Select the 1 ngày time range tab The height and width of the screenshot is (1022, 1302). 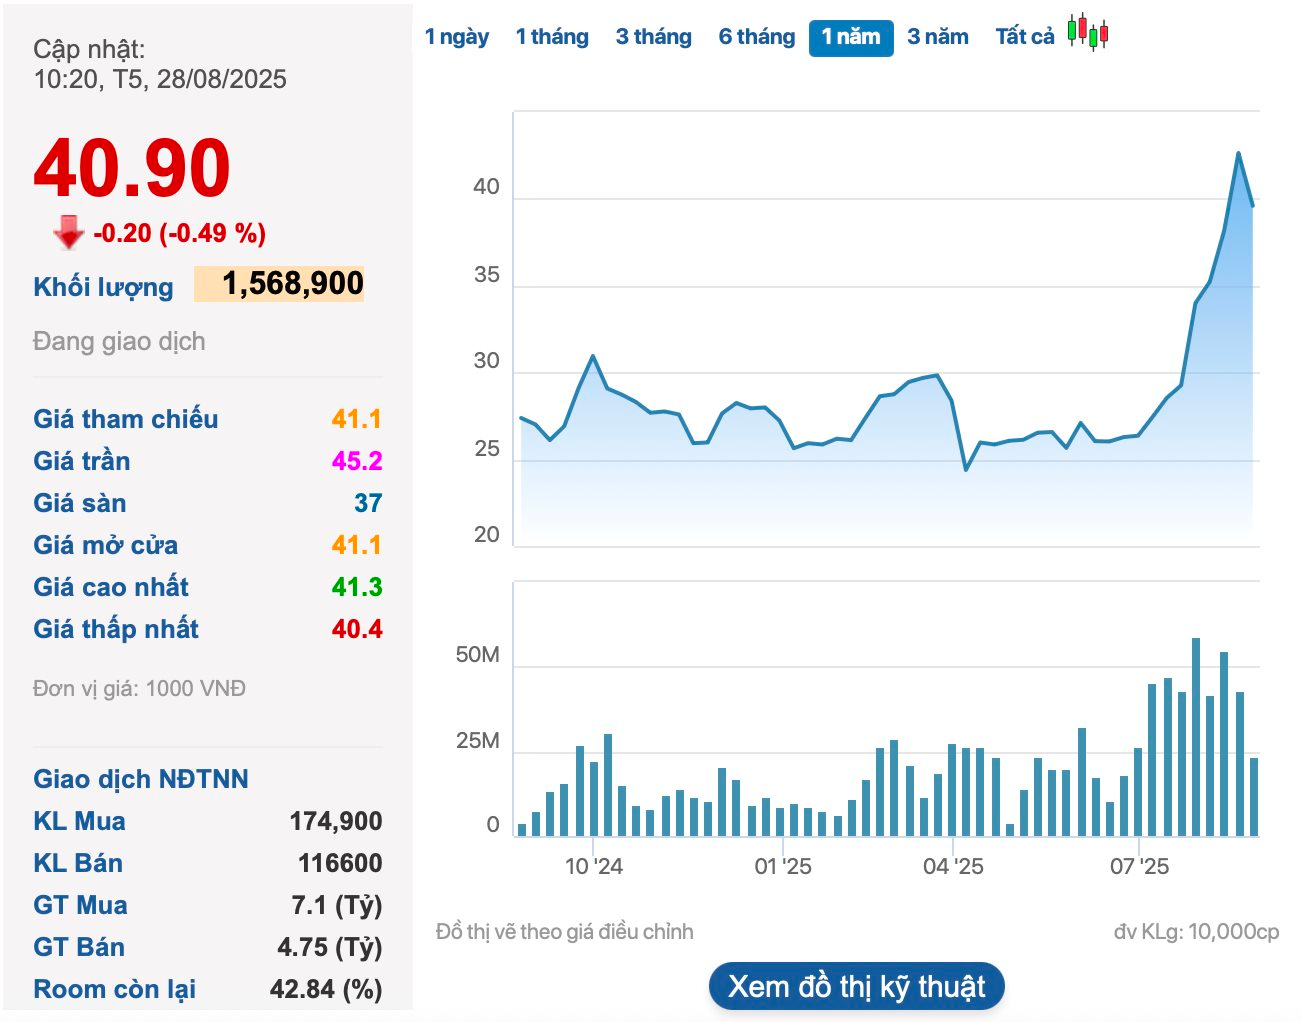tap(457, 37)
